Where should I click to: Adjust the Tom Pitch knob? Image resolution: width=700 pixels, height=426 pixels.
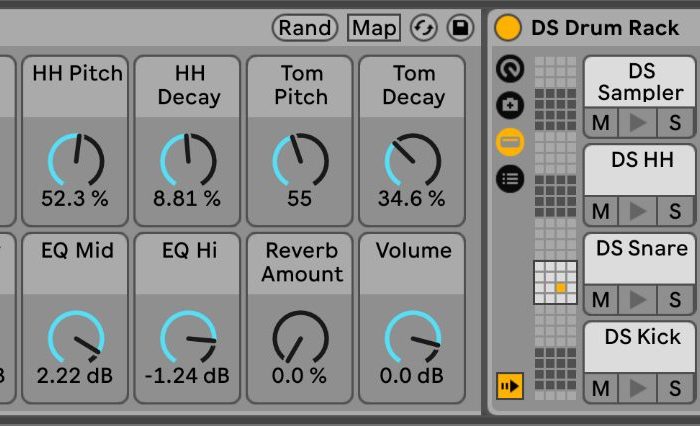coord(300,159)
